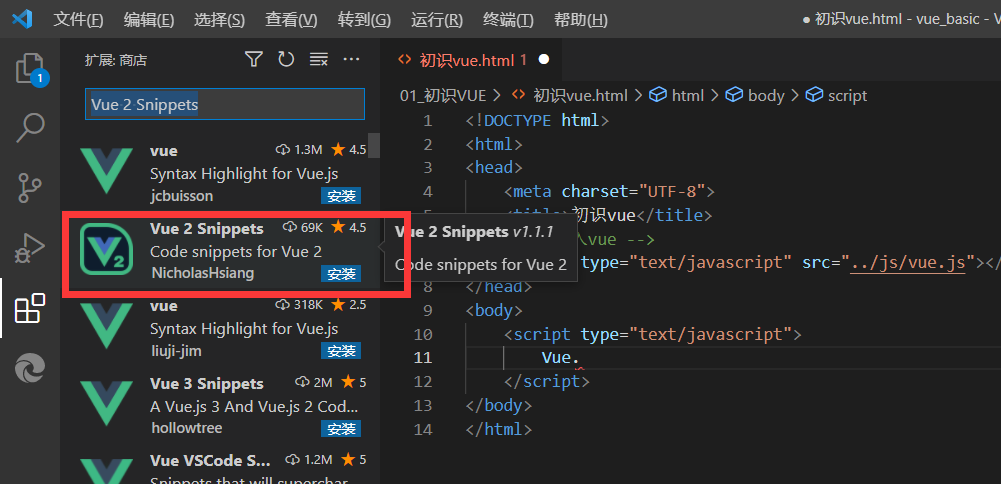
Task: Click the Vue 2 Snippets extension logo
Action: pos(106,248)
